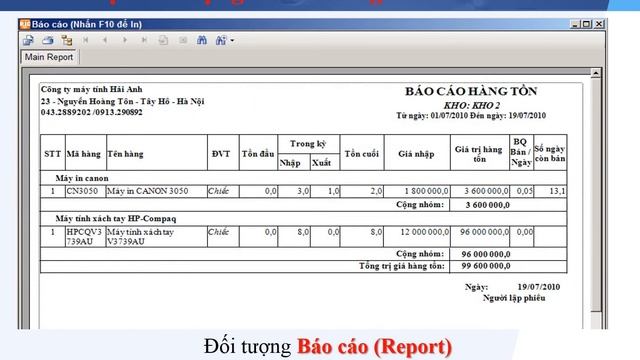The image size is (640, 360).
Task: Click the Tổng trị giá hàng tồn label
Action: (x=402, y=266)
